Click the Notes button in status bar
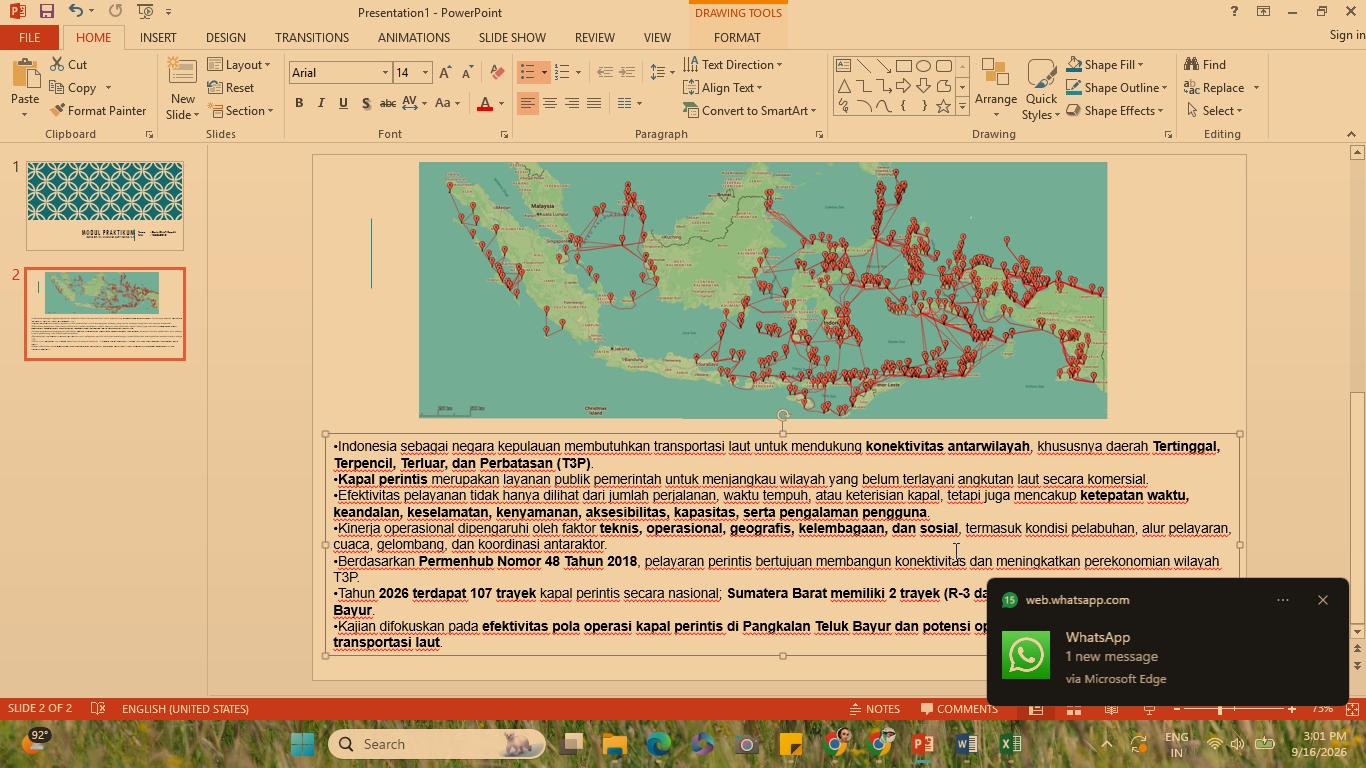Image resolution: width=1366 pixels, height=768 pixels. point(874,709)
